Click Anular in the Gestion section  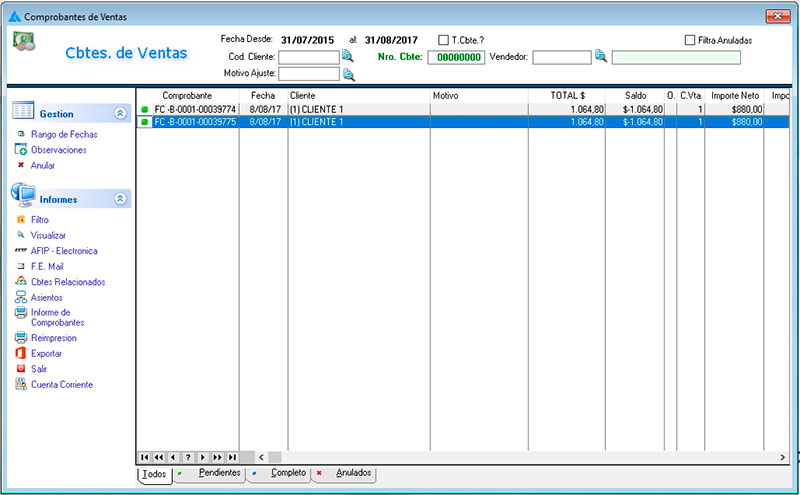[43, 165]
